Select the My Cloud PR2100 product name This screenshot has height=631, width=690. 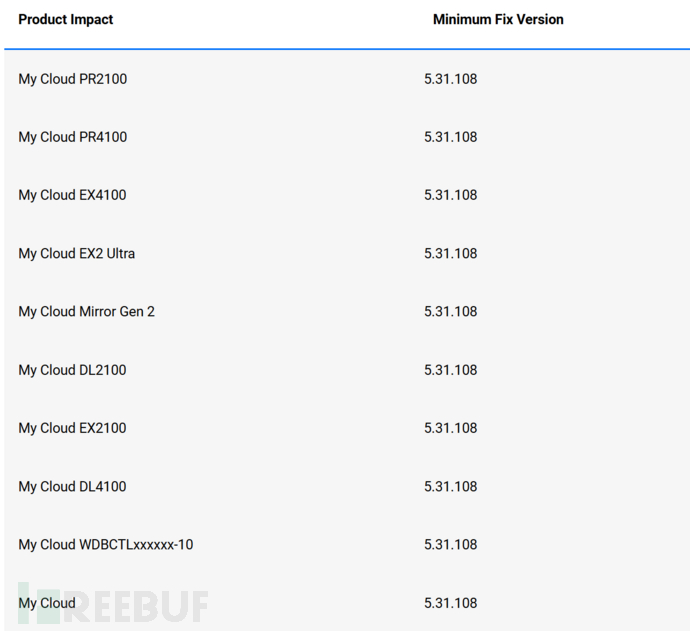(x=72, y=79)
